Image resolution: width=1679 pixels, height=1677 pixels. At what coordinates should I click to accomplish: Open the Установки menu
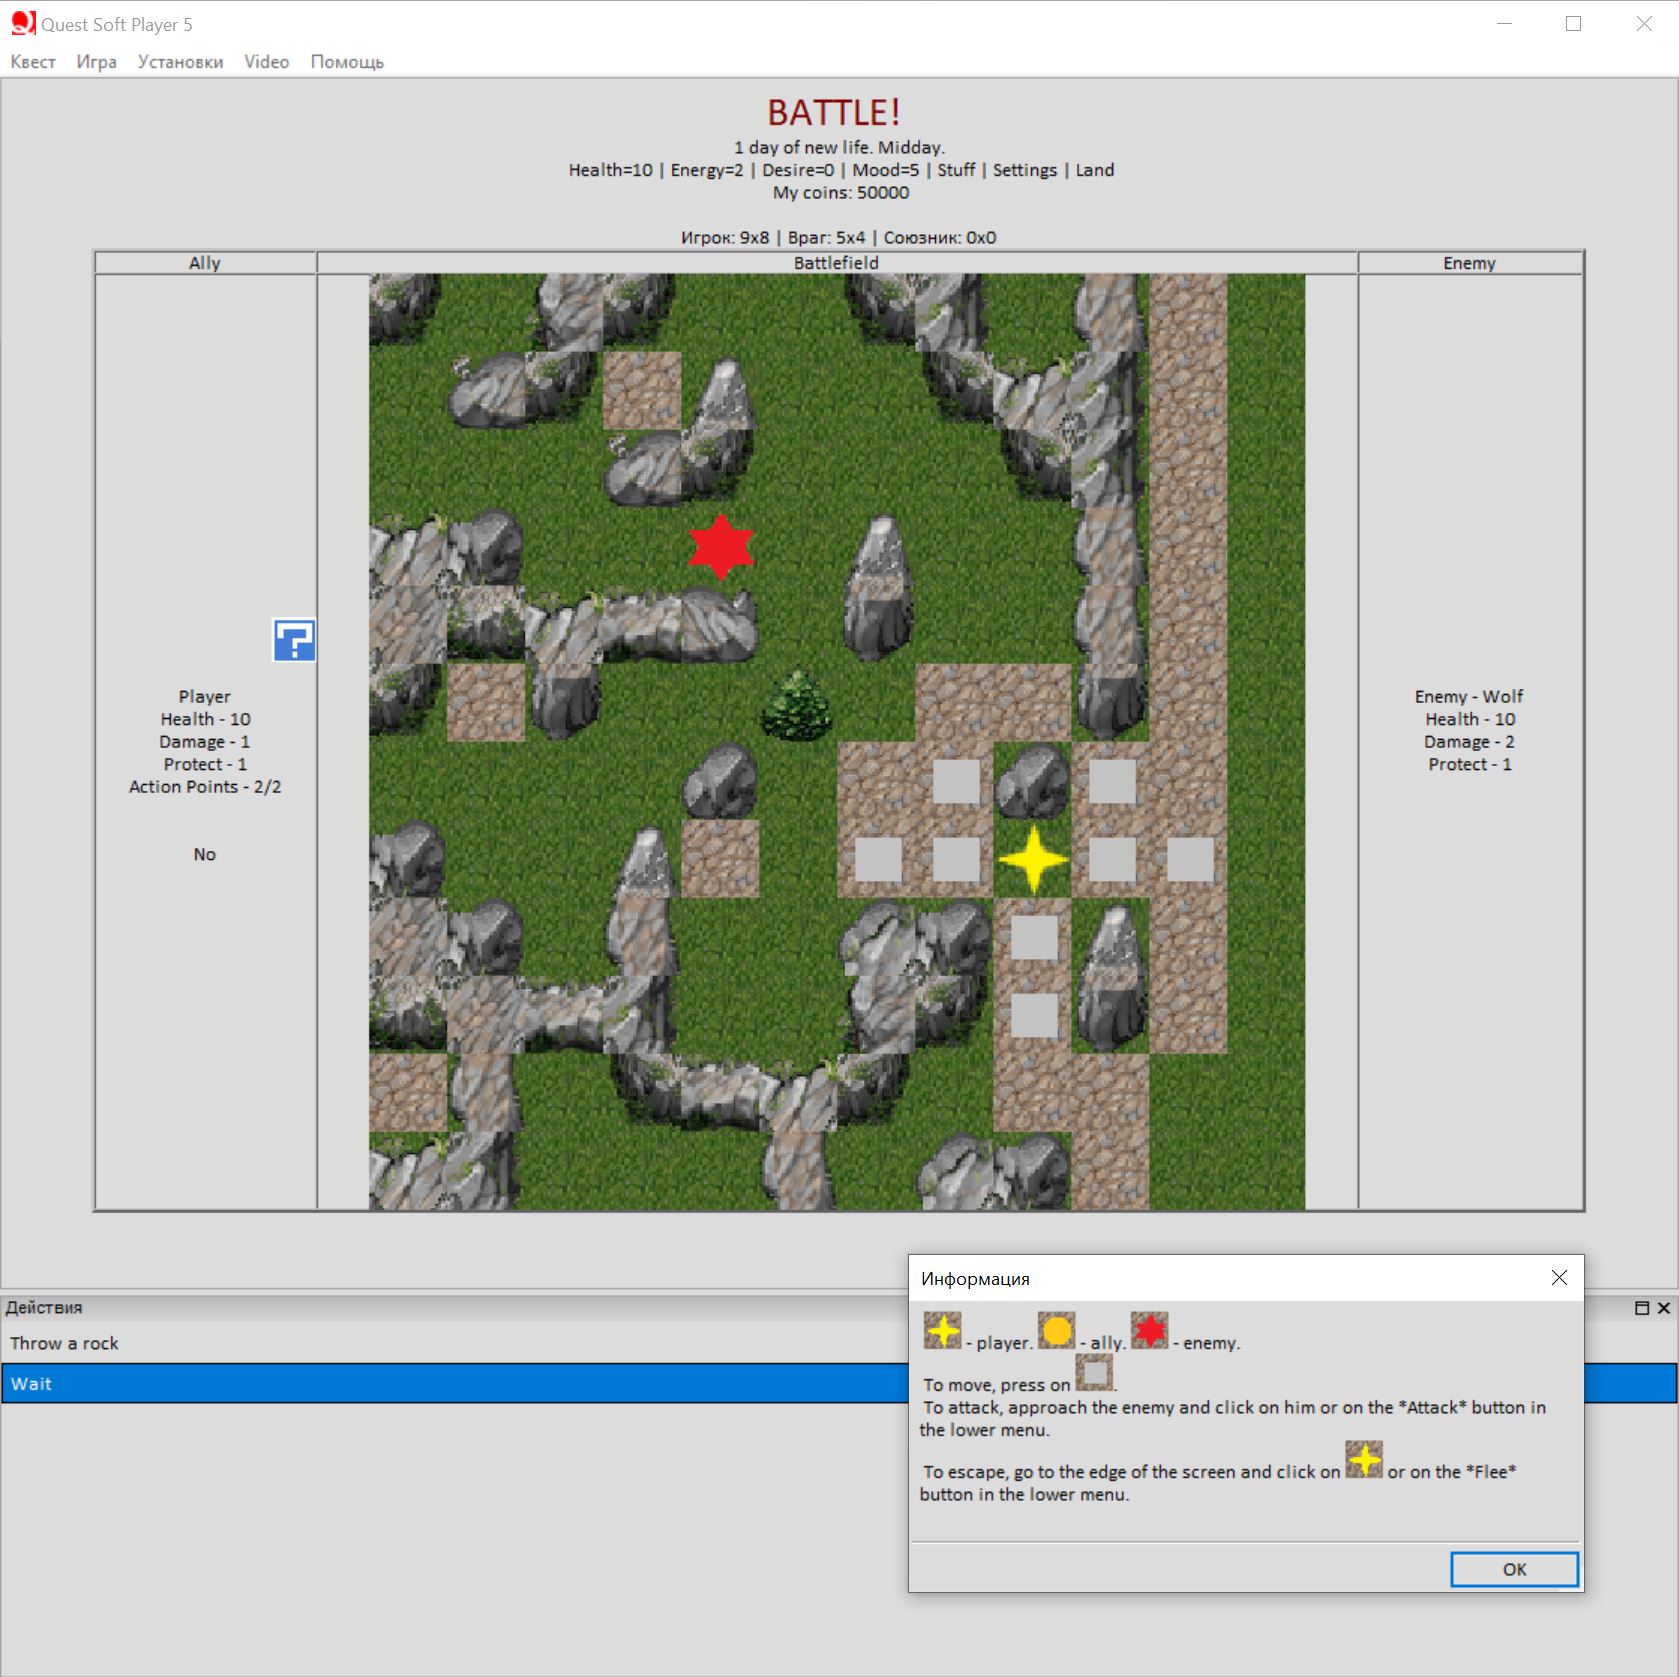click(180, 62)
